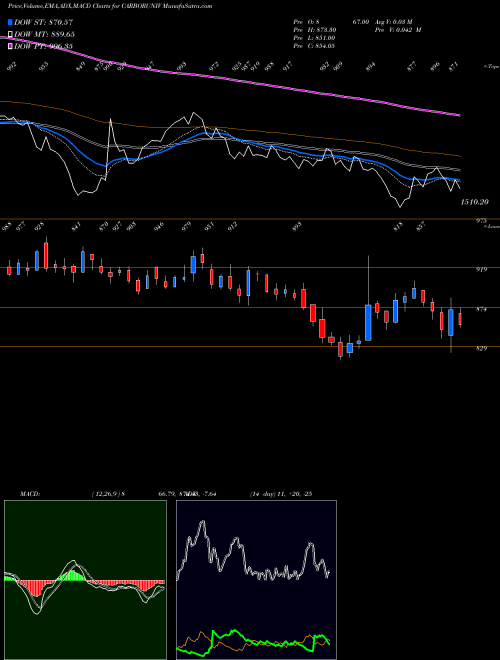This screenshot has height=660, width=500.
Task: Click the 874 price axis label
Action: click(481, 309)
